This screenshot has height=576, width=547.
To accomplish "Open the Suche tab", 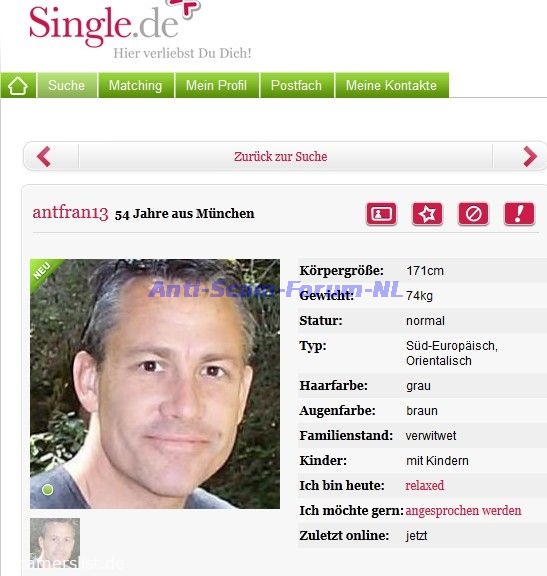I will [x=67, y=86].
